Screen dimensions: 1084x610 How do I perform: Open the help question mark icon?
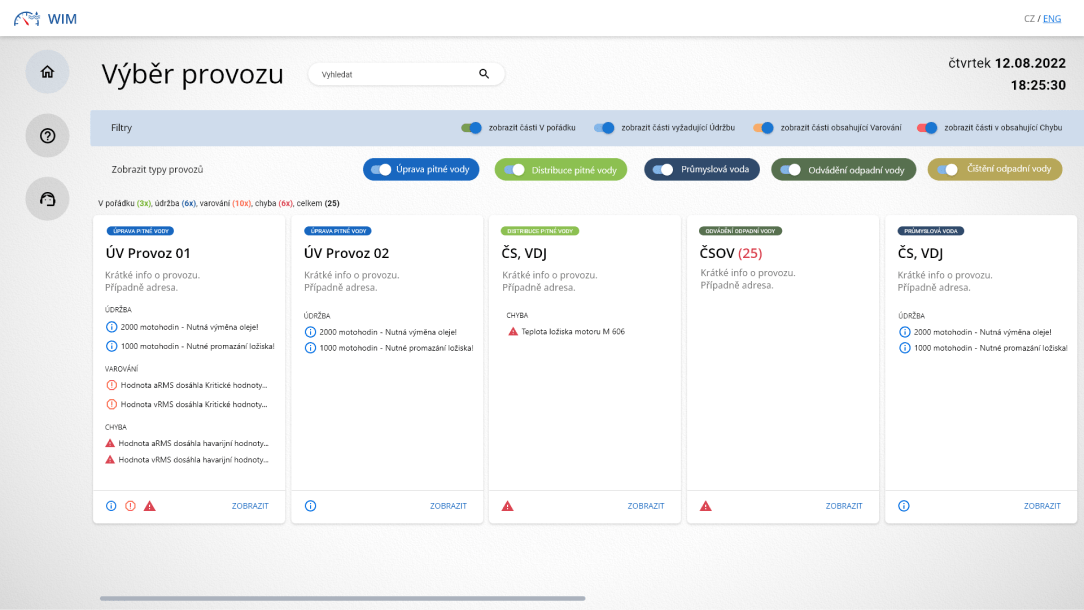point(47,136)
